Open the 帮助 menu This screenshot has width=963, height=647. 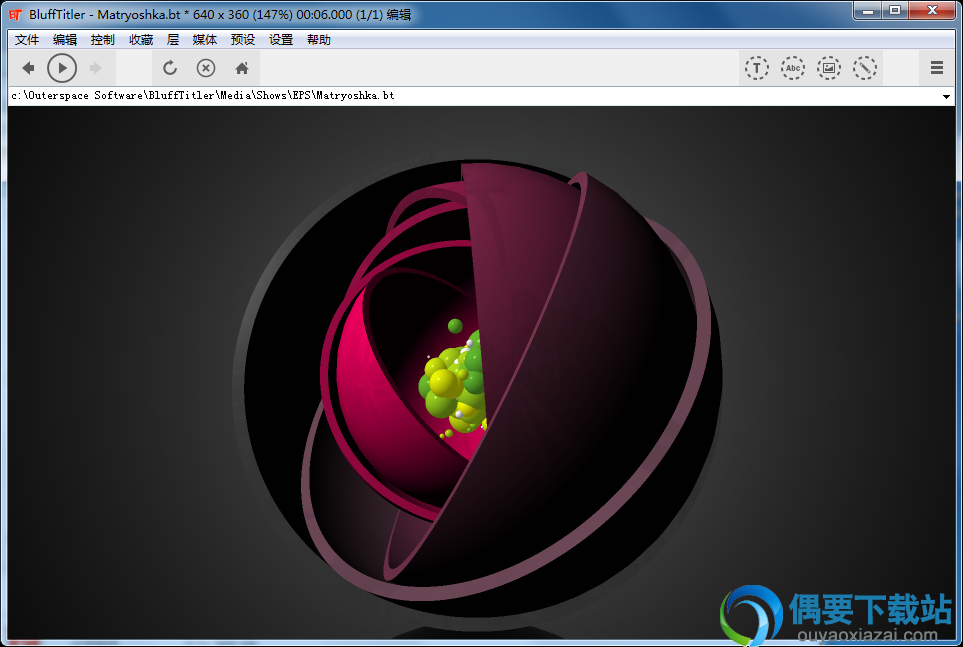tap(319, 40)
